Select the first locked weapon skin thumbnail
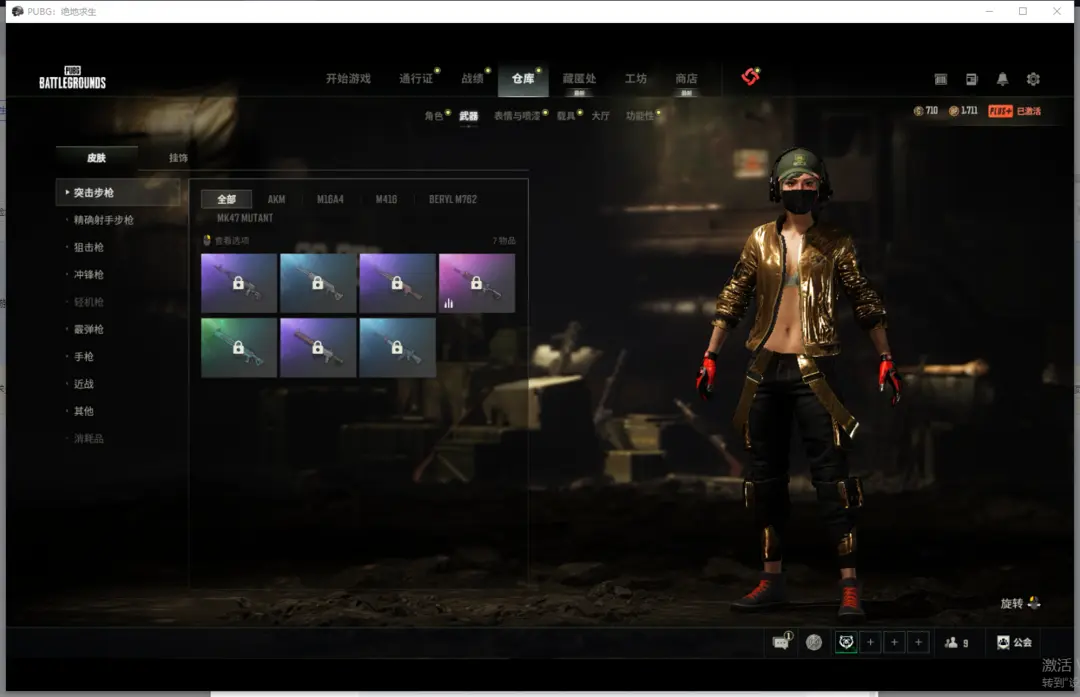The height and width of the screenshot is (697, 1080). click(239, 283)
